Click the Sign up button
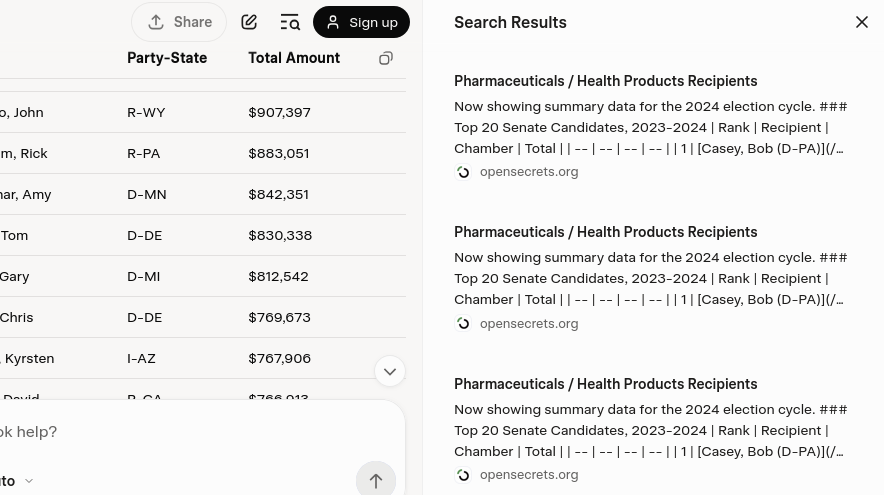Viewport: 884px width, 495px height. point(361,22)
